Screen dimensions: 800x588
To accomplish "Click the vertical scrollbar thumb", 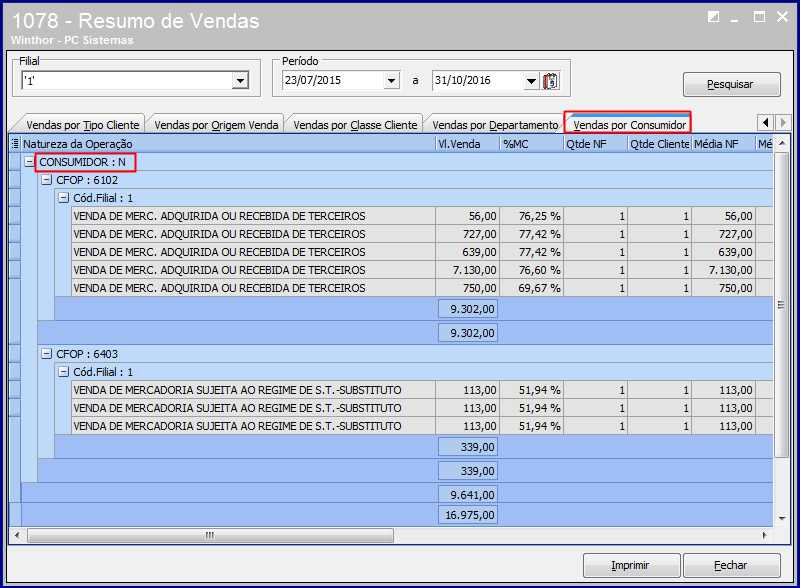I will (x=782, y=305).
